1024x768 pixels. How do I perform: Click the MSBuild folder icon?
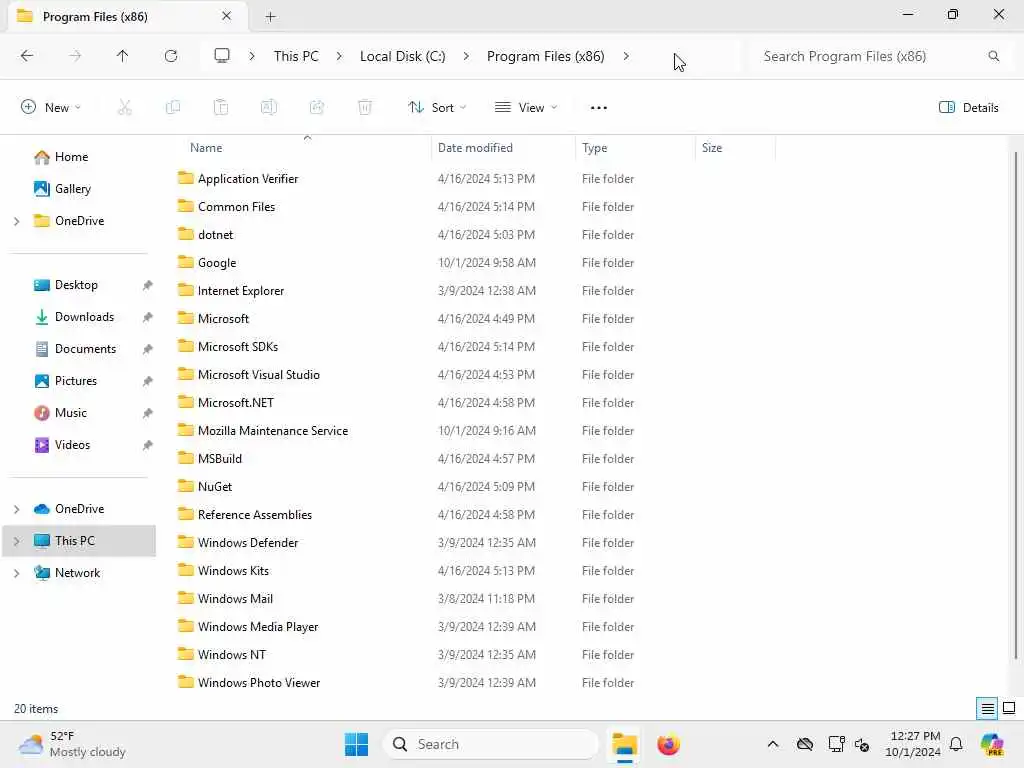[x=185, y=458]
